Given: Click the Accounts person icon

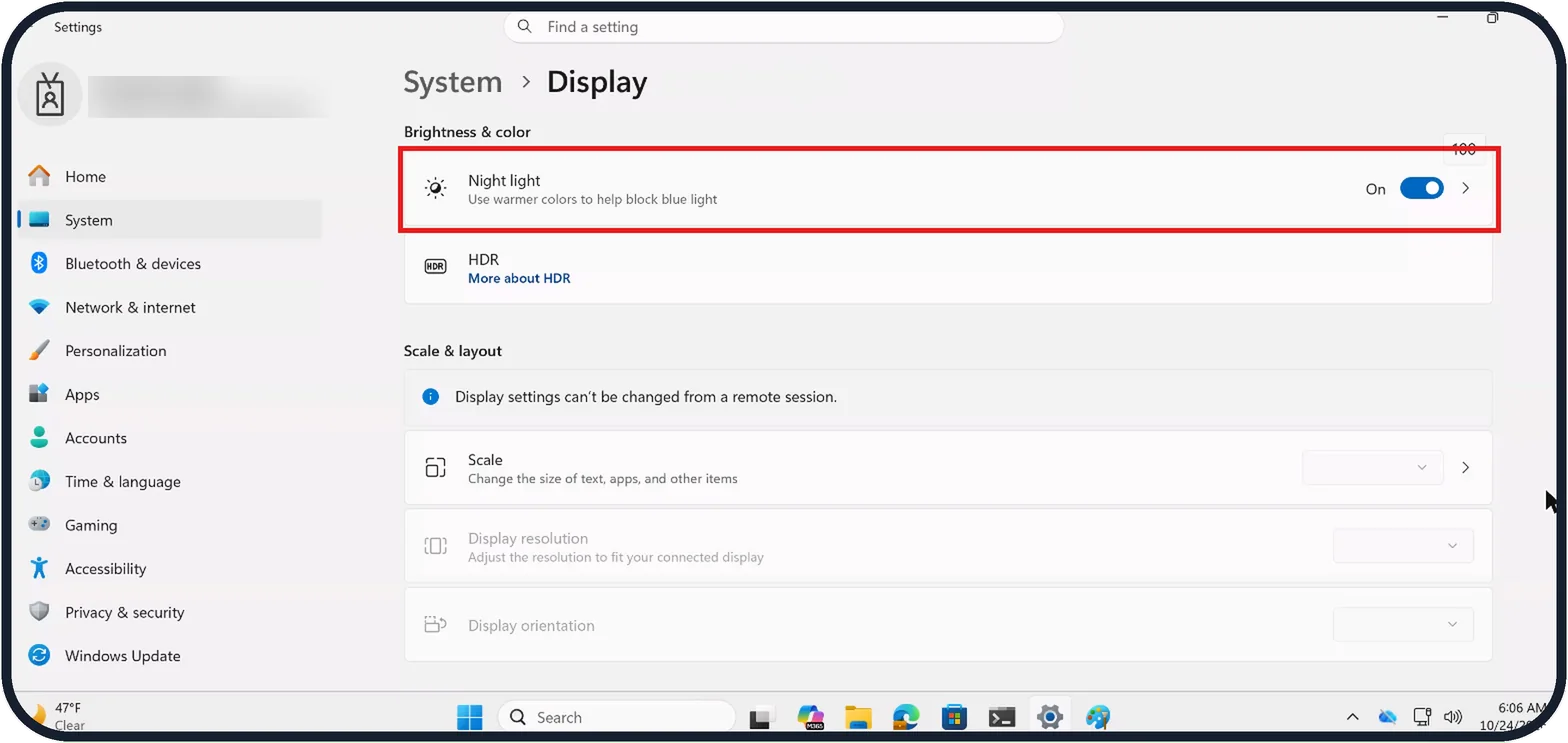Looking at the screenshot, I should (39, 437).
